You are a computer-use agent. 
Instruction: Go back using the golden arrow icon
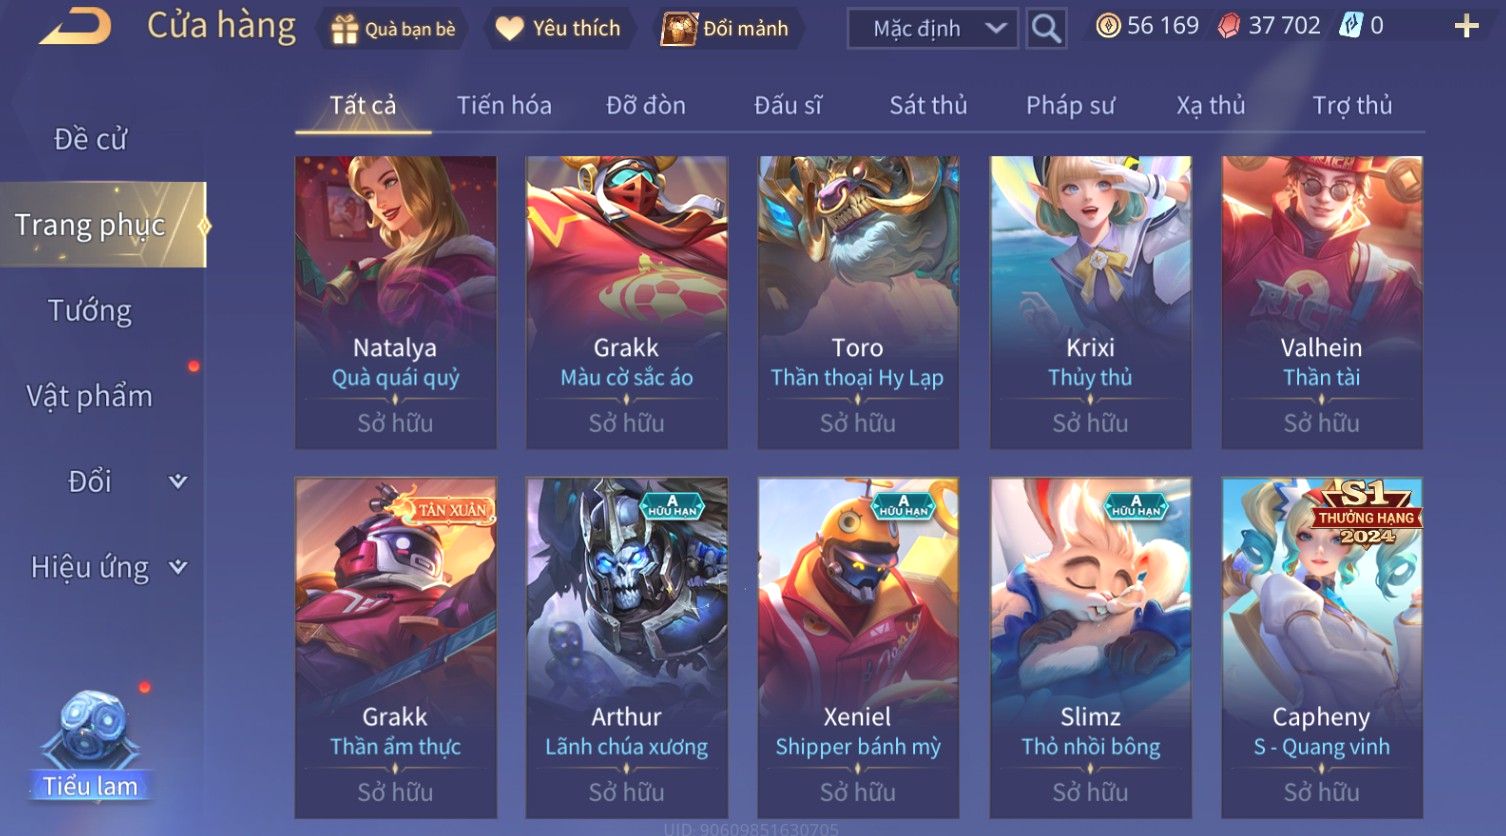(x=75, y=26)
